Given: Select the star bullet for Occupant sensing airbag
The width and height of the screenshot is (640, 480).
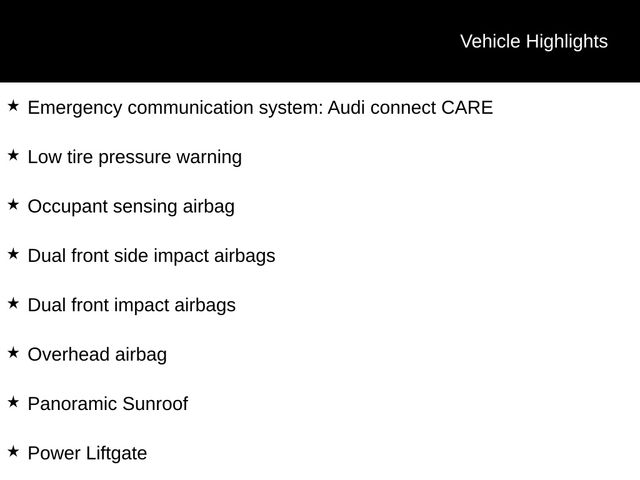Looking at the screenshot, I should tap(12, 205).
